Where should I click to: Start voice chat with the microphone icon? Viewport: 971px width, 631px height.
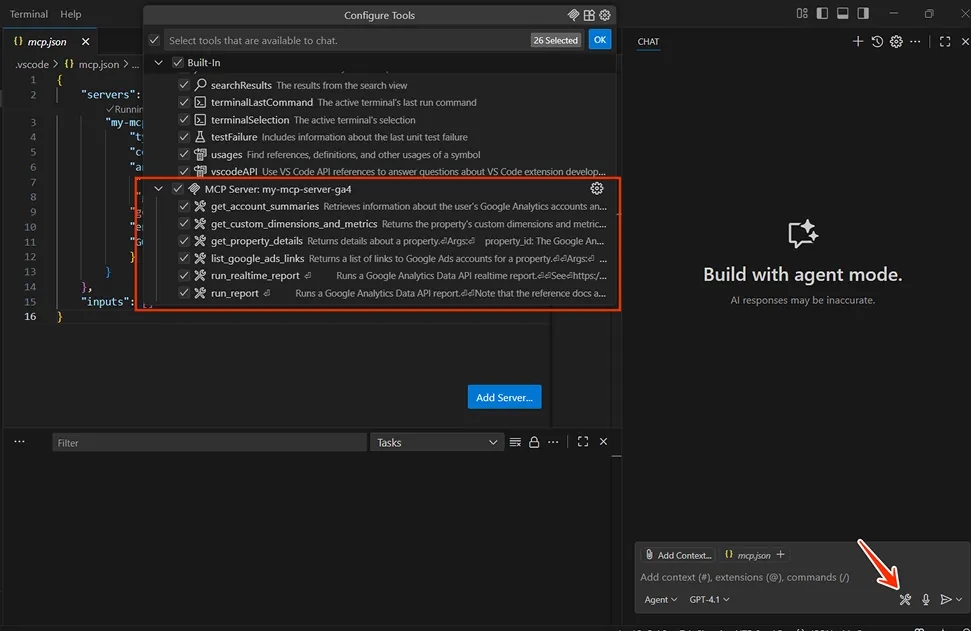point(925,599)
